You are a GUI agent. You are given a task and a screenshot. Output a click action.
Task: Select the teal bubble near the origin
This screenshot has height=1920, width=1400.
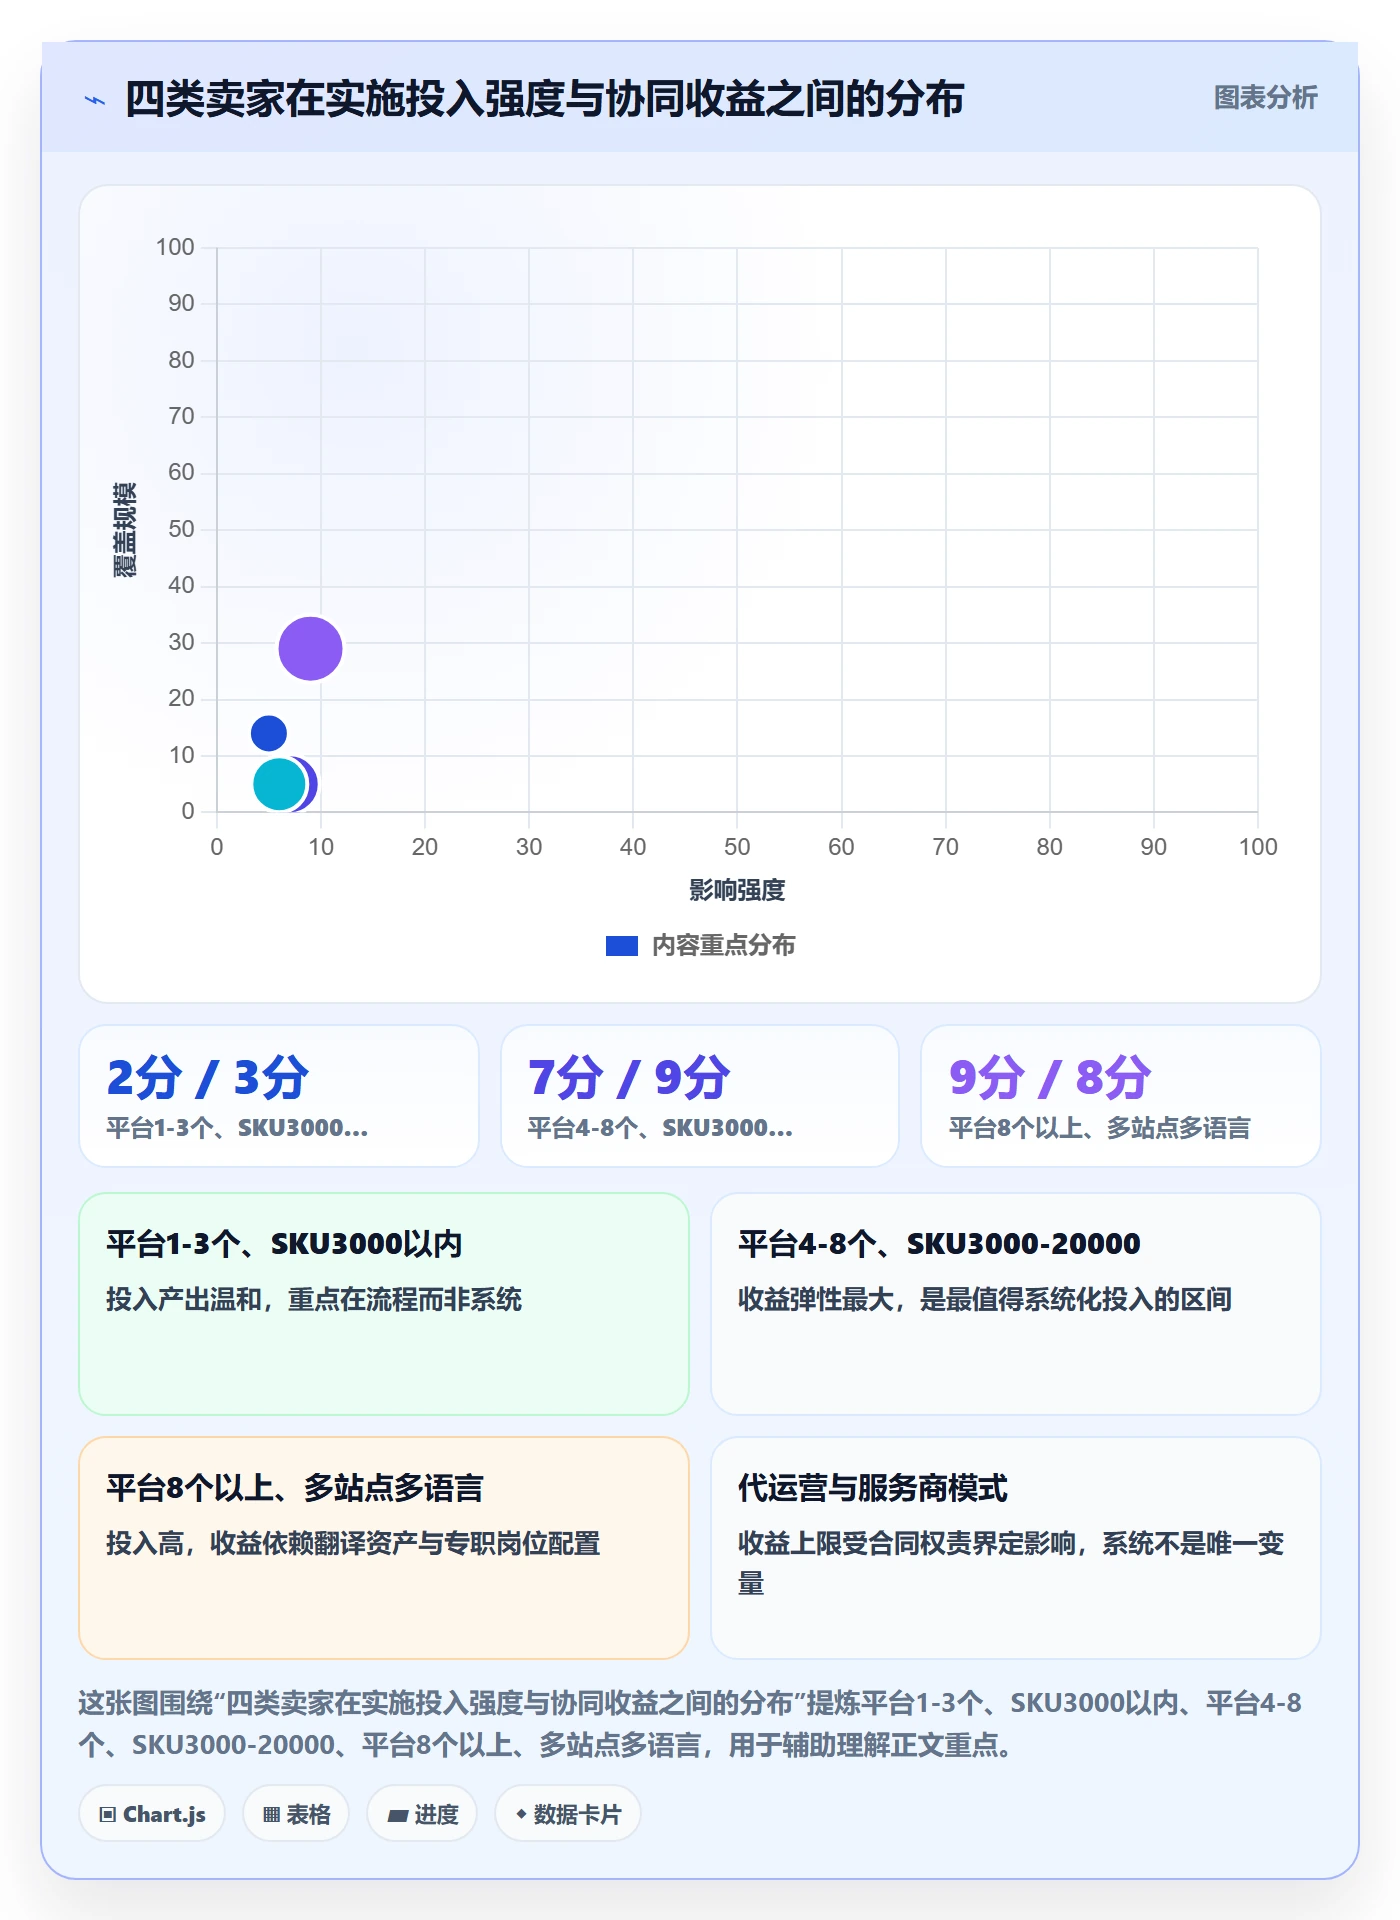click(x=278, y=784)
